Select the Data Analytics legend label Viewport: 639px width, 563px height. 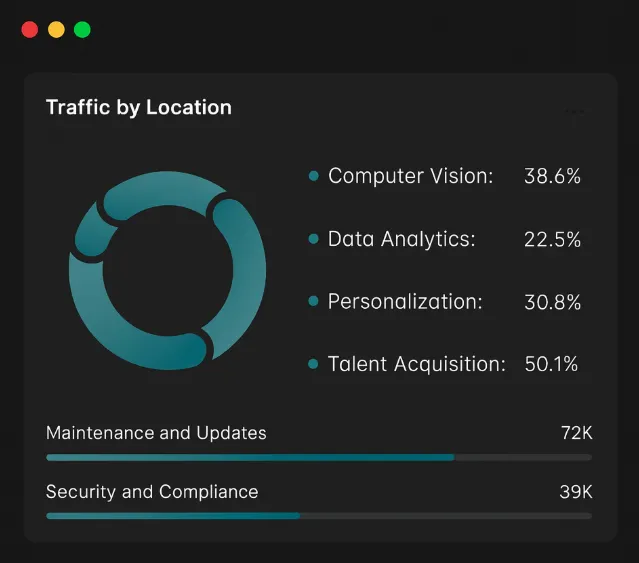pyautogui.click(x=402, y=239)
